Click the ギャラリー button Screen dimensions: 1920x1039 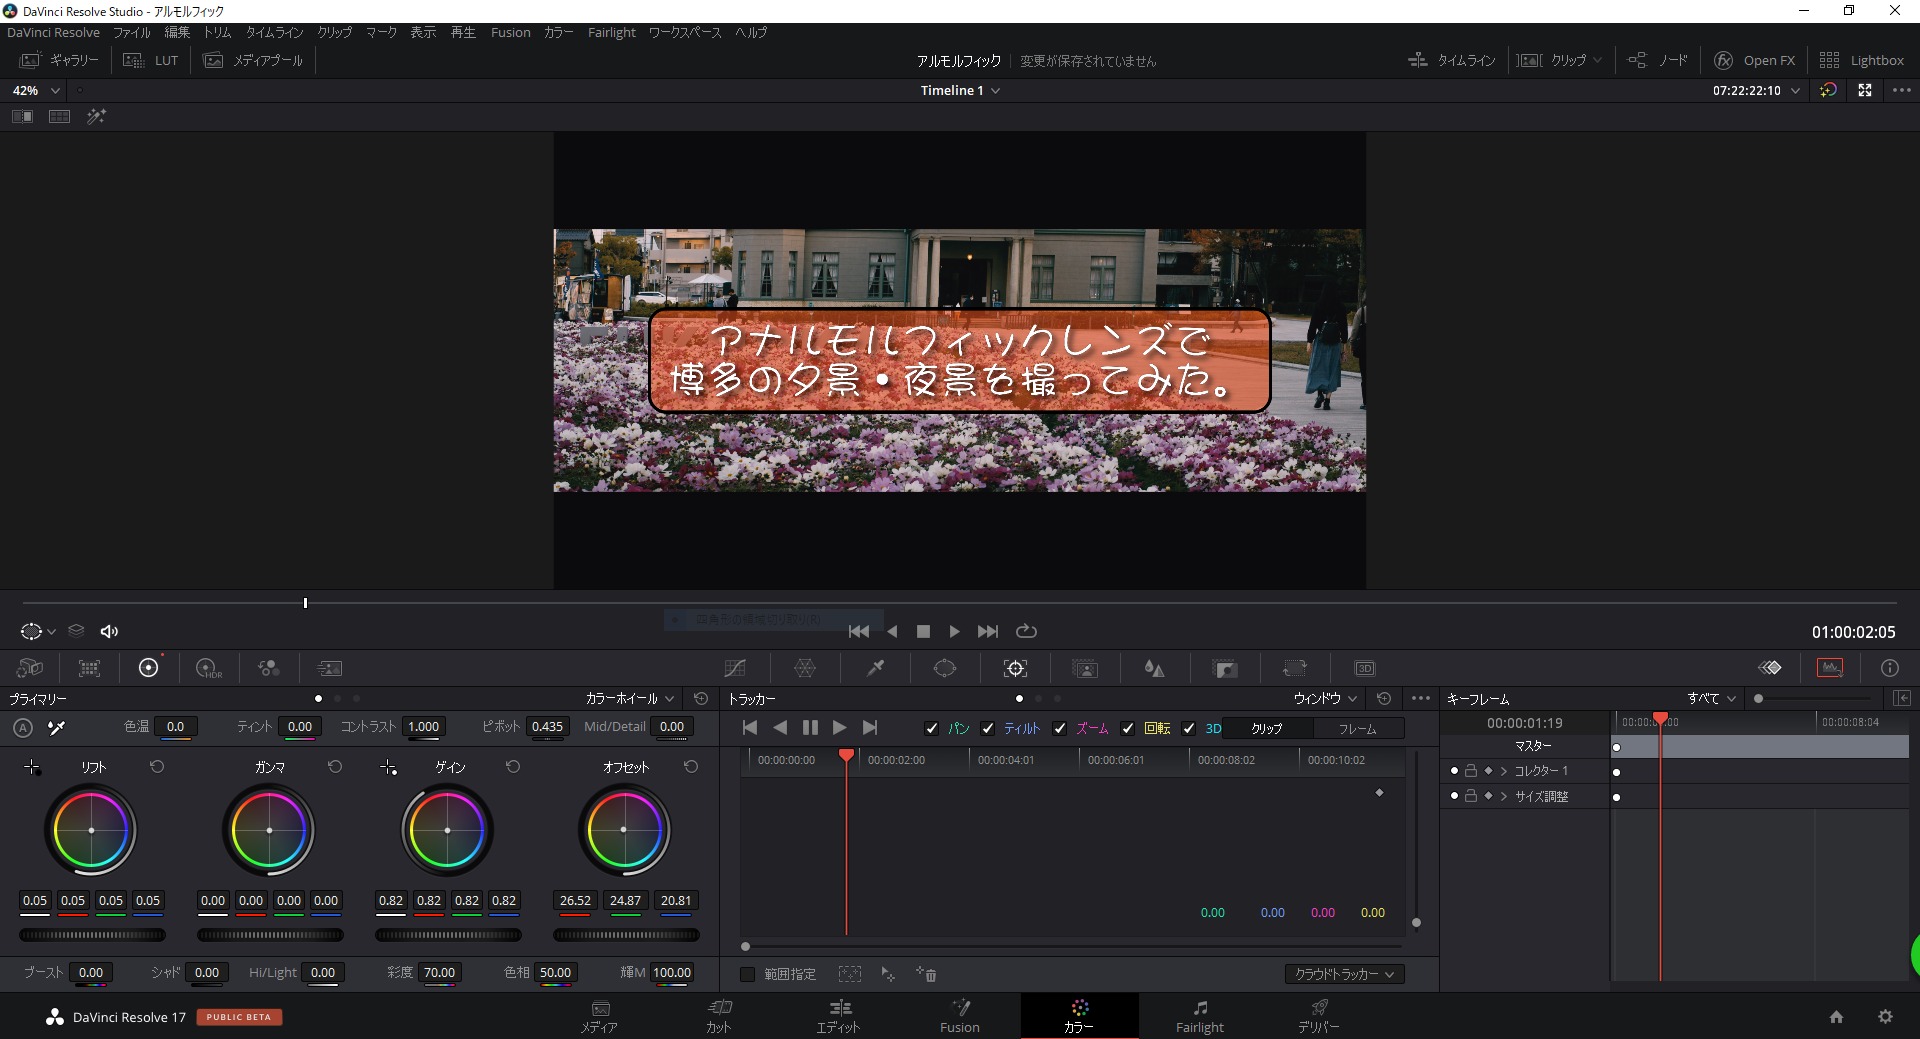point(60,60)
